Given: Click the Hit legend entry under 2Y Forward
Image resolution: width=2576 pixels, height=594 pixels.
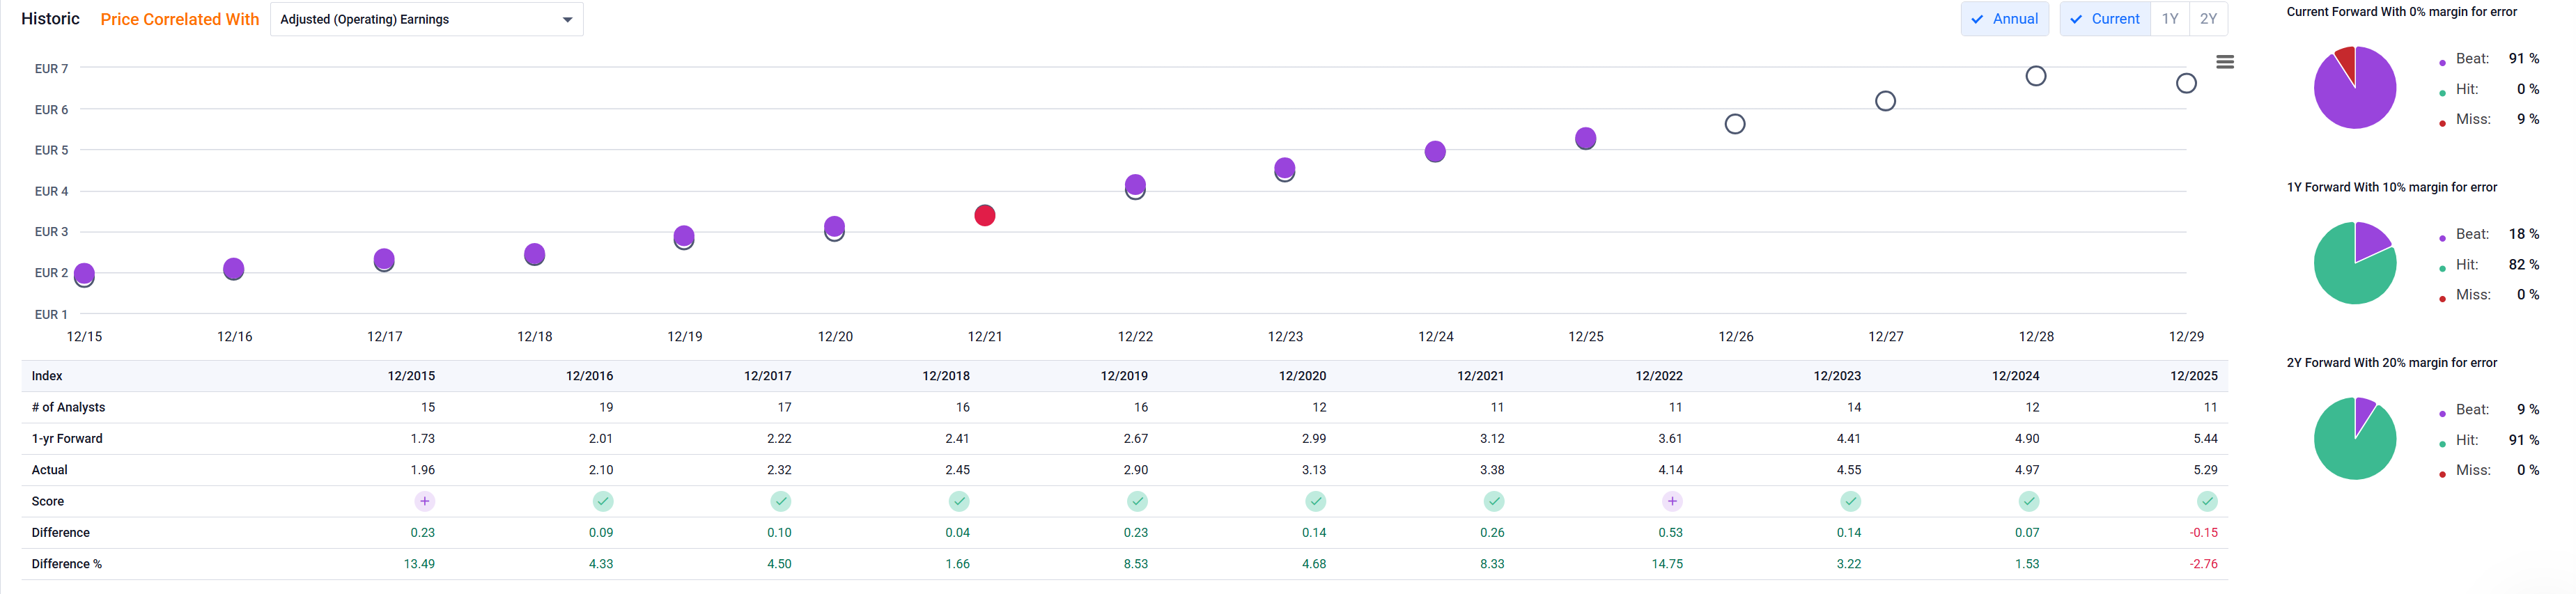Looking at the screenshot, I should pos(2489,440).
